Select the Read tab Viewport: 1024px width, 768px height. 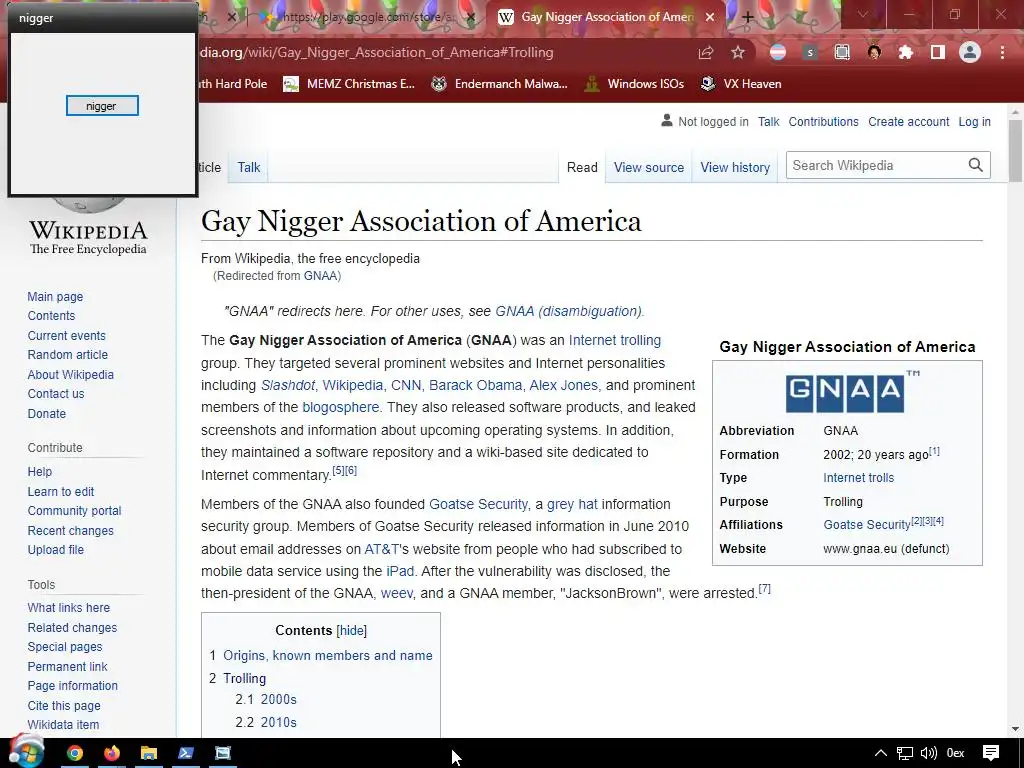click(582, 167)
